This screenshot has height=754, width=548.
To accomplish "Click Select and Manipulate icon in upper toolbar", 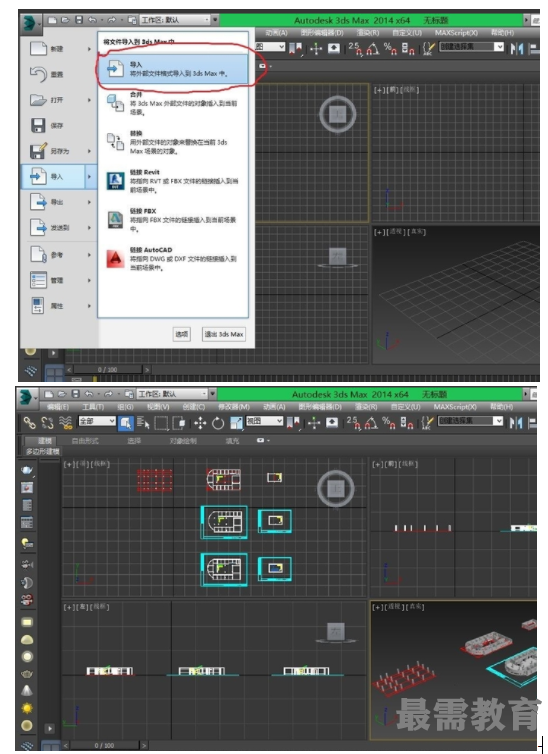I will click(x=316, y=49).
